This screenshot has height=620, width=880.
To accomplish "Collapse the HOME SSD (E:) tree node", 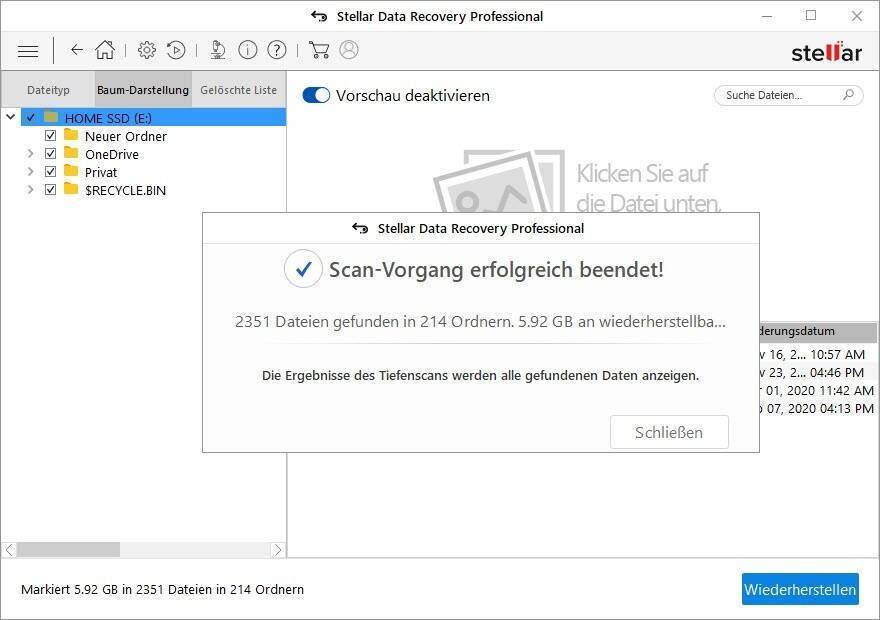I will tap(11, 118).
